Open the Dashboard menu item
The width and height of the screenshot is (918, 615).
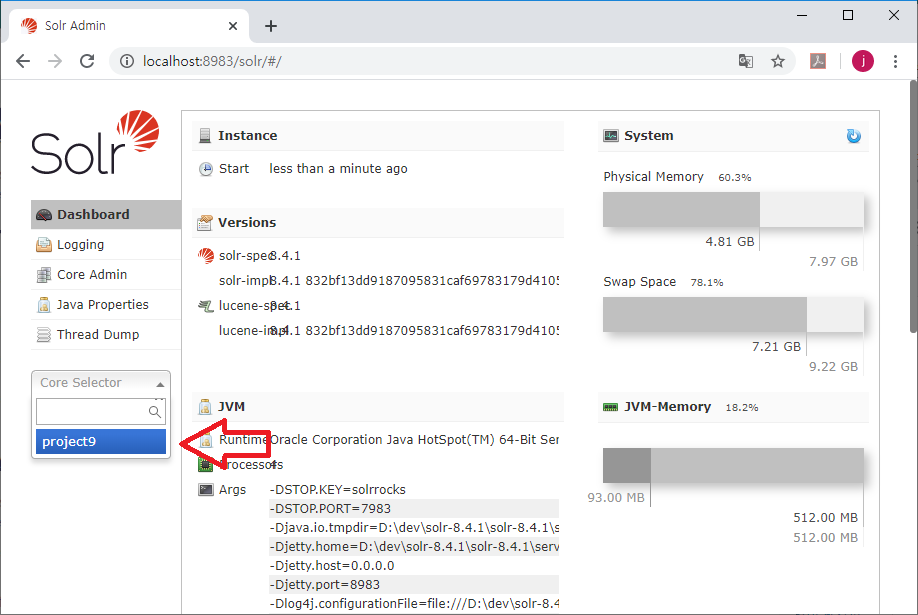[x=106, y=214]
